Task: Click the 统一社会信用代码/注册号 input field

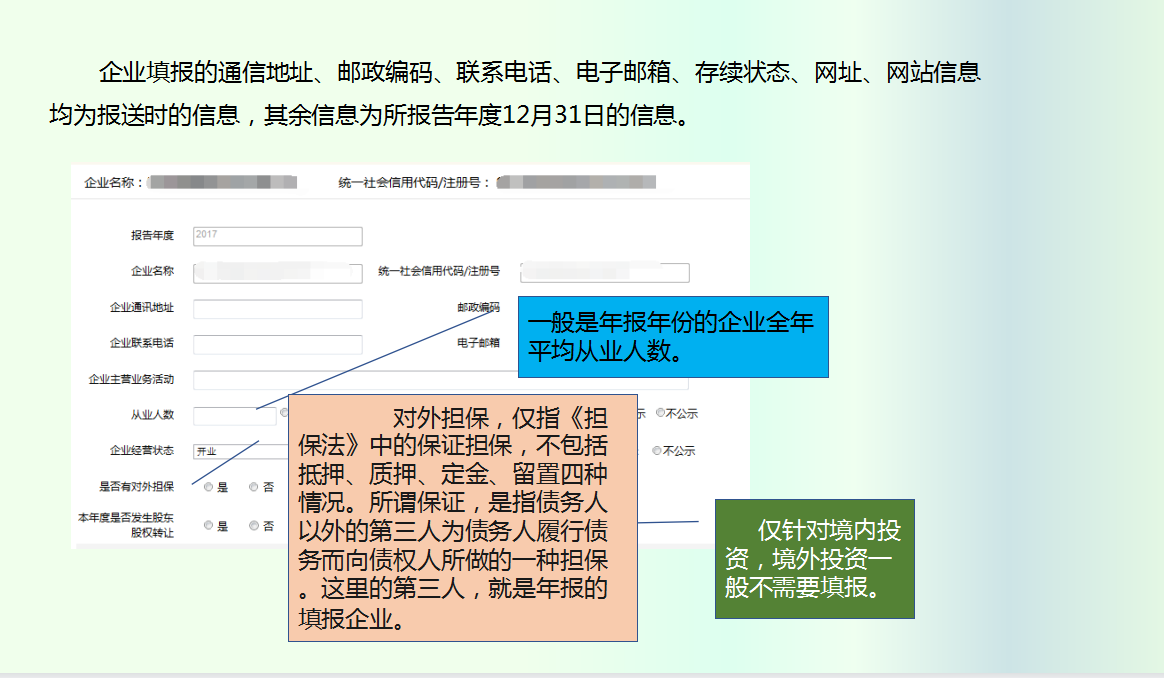Action: click(605, 272)
